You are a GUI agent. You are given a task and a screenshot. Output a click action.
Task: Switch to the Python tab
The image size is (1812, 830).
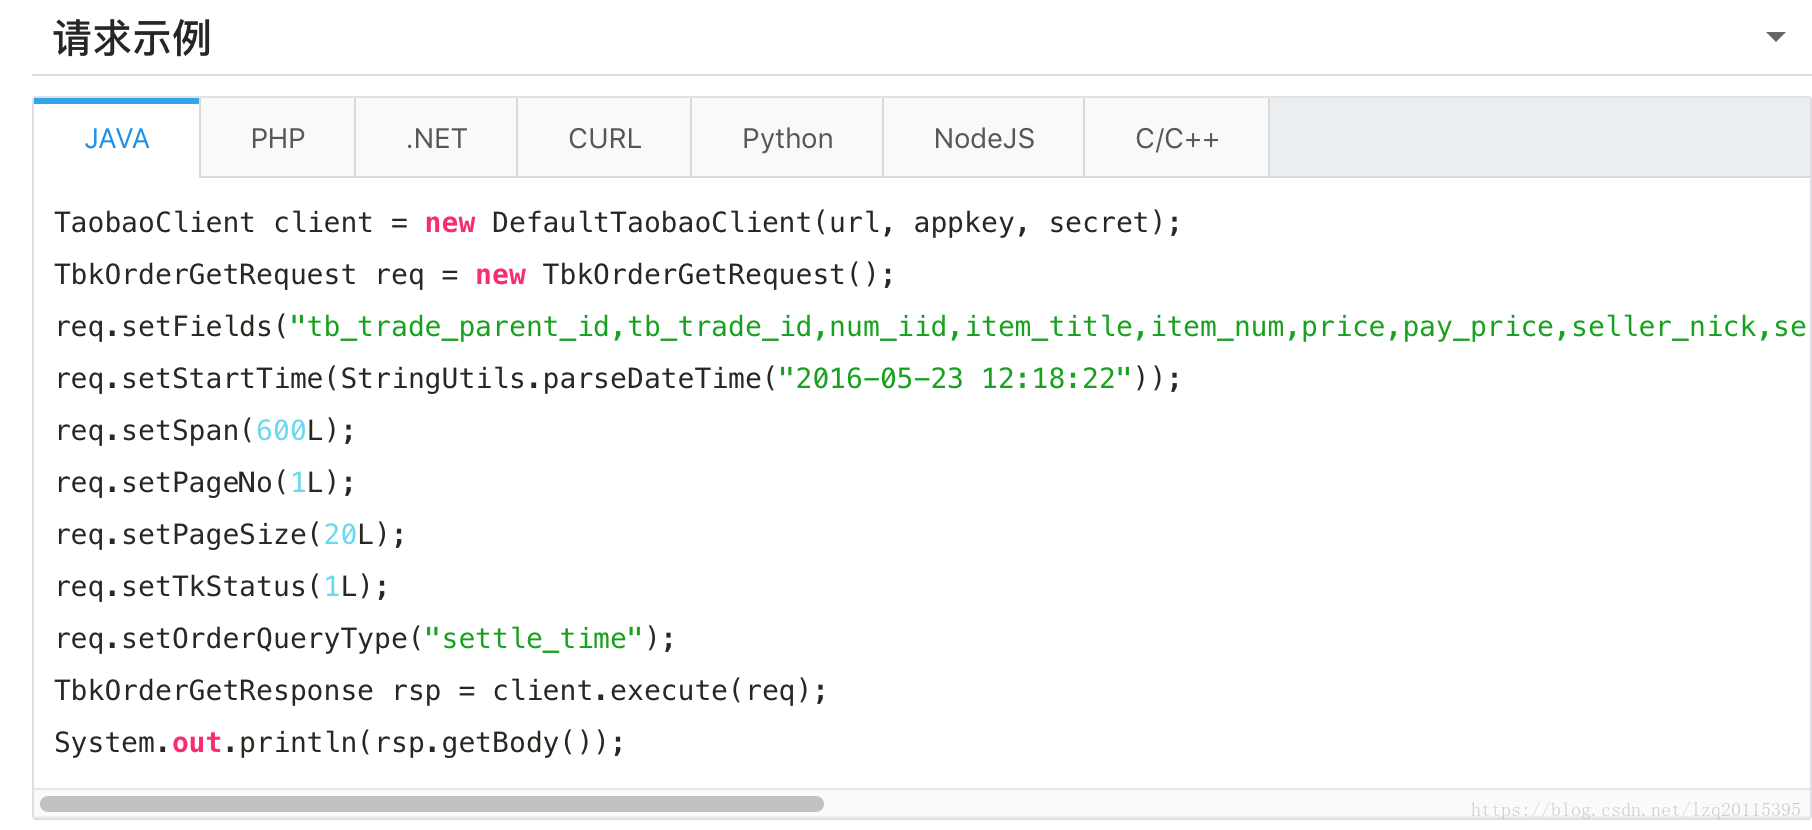point(788,138)
